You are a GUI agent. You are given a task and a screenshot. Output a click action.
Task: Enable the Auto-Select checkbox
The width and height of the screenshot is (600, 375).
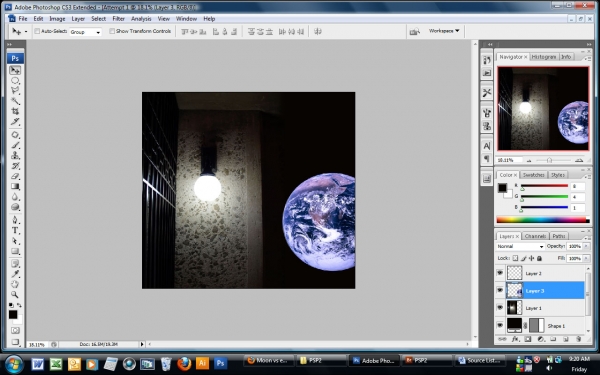pos(37,31)
